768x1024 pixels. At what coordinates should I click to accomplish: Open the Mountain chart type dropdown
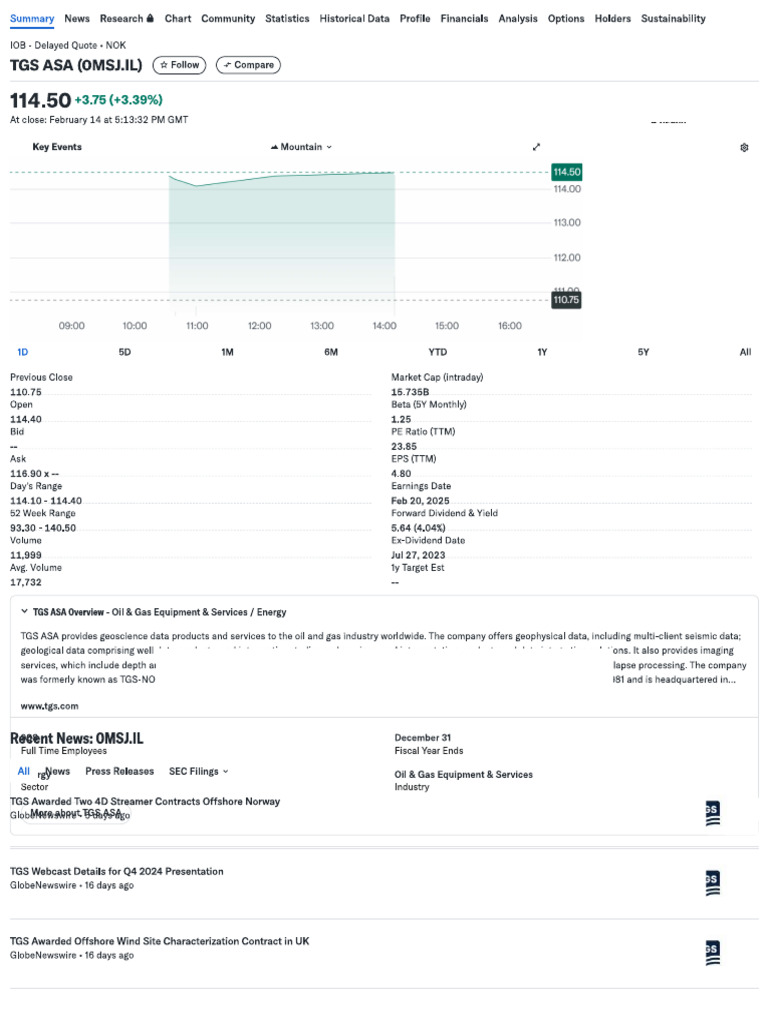click(x=301, y=147)
